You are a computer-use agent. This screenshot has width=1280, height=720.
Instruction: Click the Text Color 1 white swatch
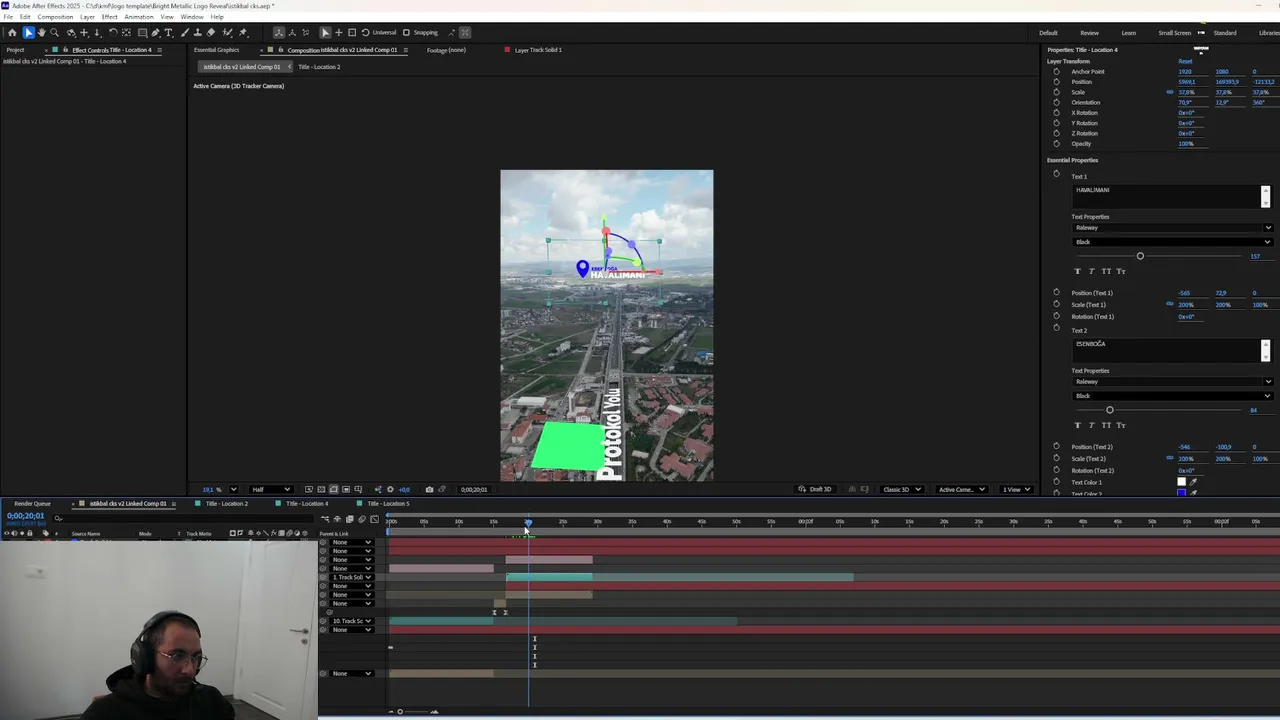1181,482
